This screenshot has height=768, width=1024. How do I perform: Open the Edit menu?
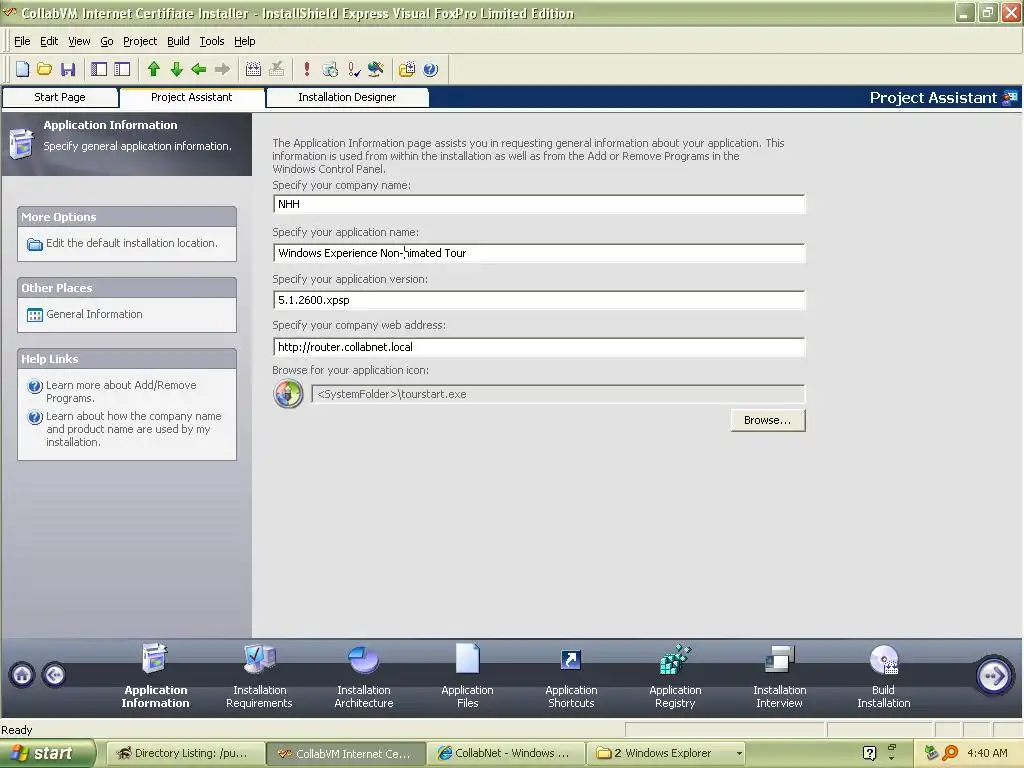(49, 41)
